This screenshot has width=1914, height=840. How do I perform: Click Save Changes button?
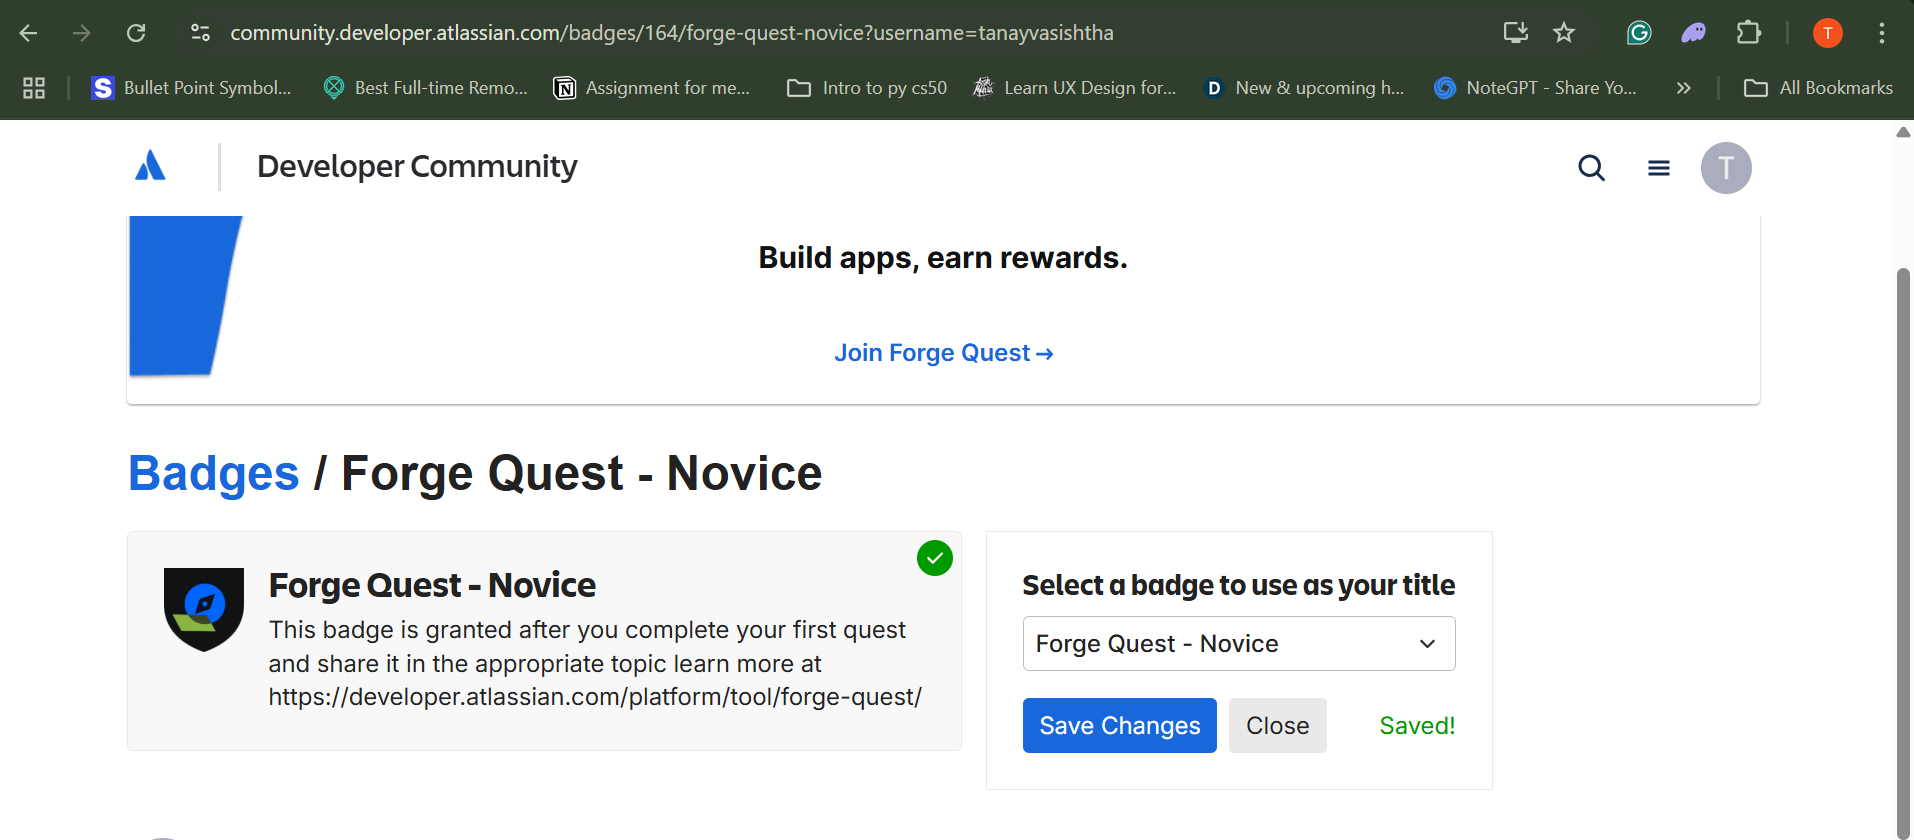[1120, 726]
